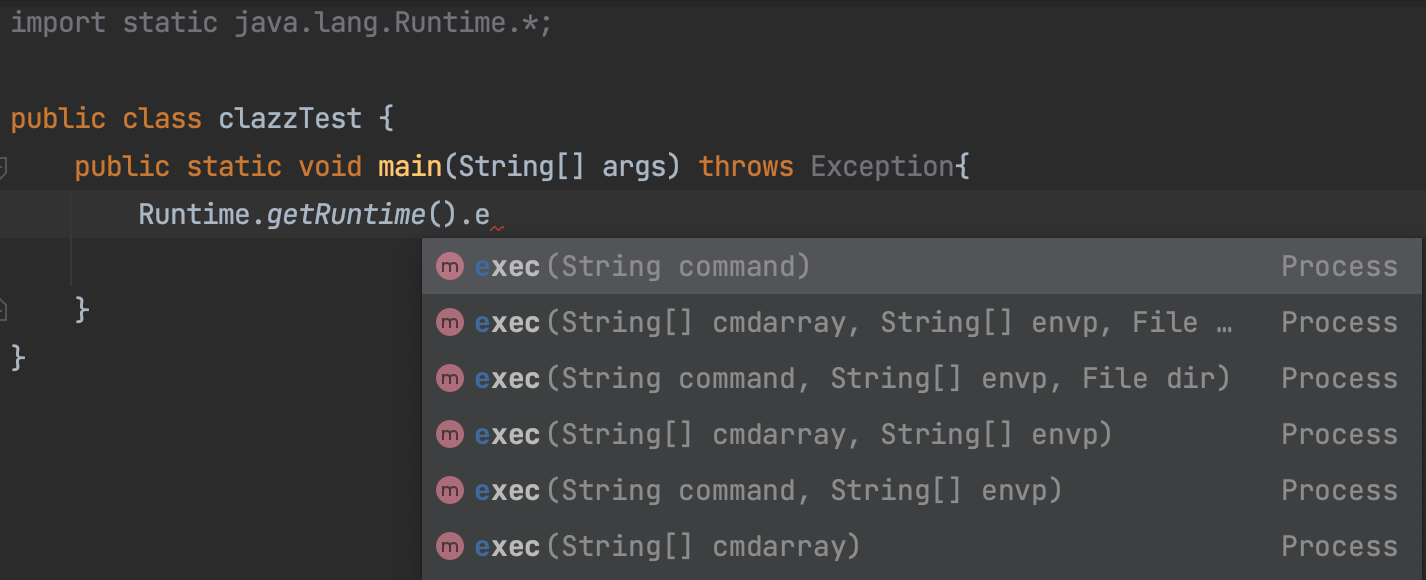Click the Process return type of first suggestion
The image size is (1426, 580).
coord(1339,267)
